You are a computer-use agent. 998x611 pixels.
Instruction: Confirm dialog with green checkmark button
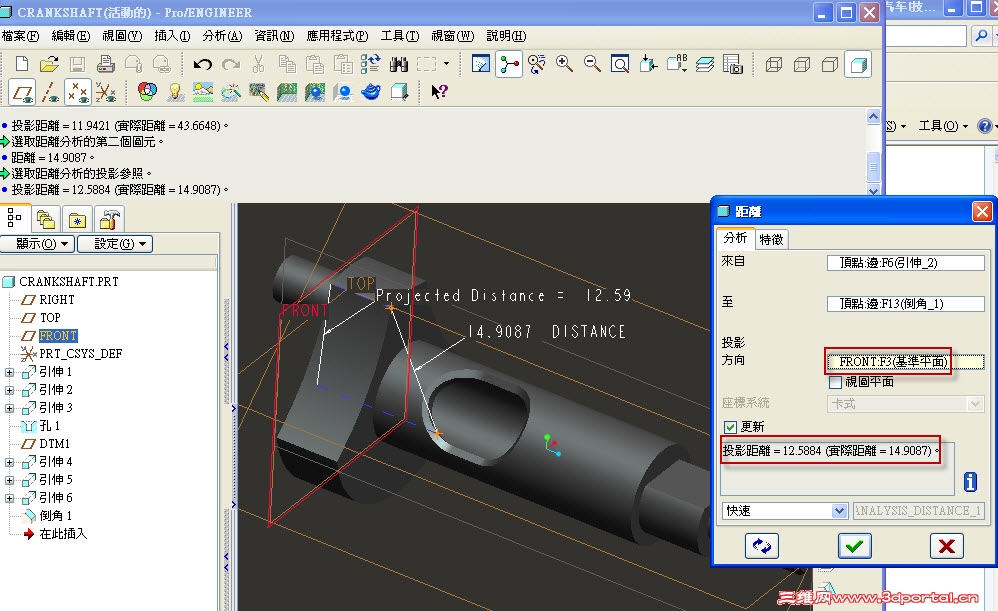[855, 545]
